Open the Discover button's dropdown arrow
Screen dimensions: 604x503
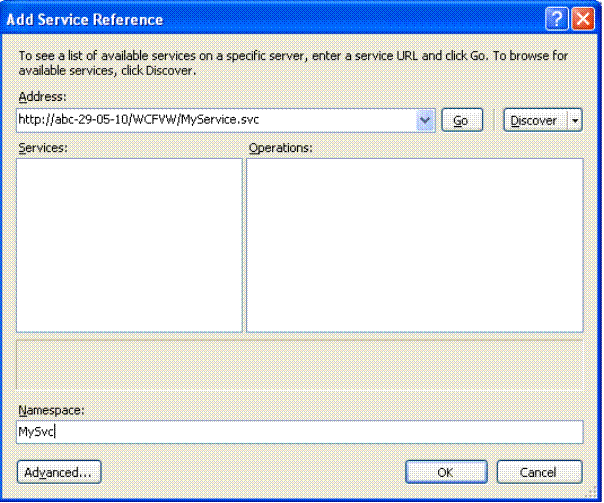[575, 121]
